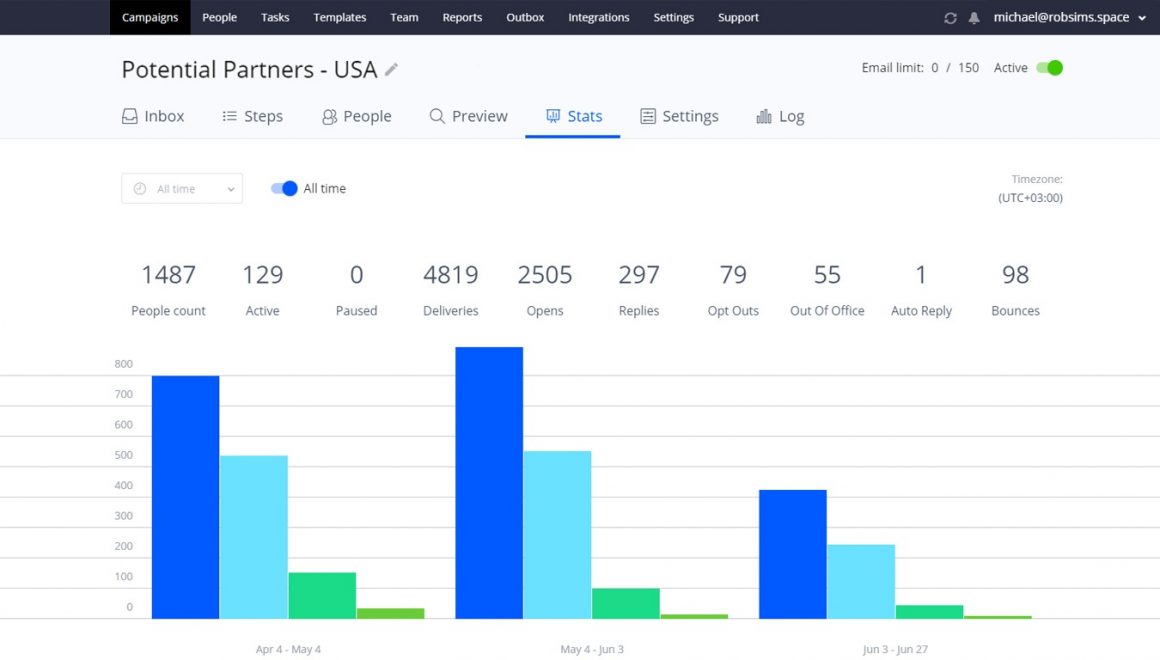
Task: Disable the All time toggle
Action: pyautogui.click(x=285, y=188)
